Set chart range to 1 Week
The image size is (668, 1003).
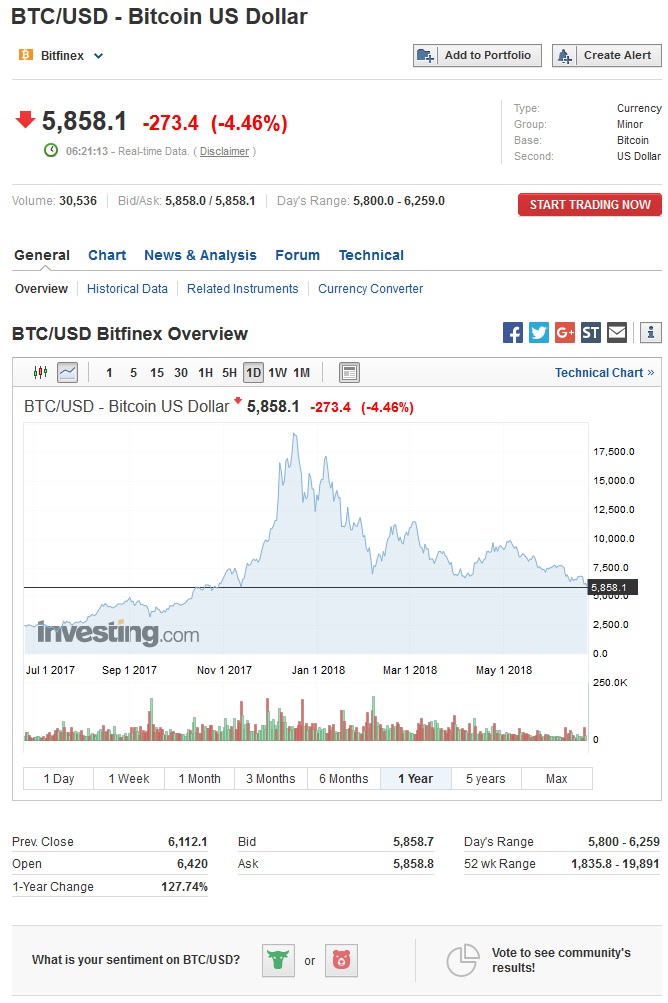click(x=129, y=778)
